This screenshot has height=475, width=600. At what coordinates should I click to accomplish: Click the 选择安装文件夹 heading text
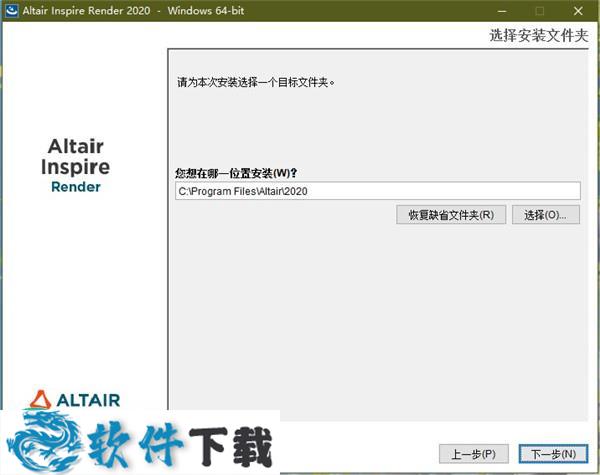tap(539, 36)
